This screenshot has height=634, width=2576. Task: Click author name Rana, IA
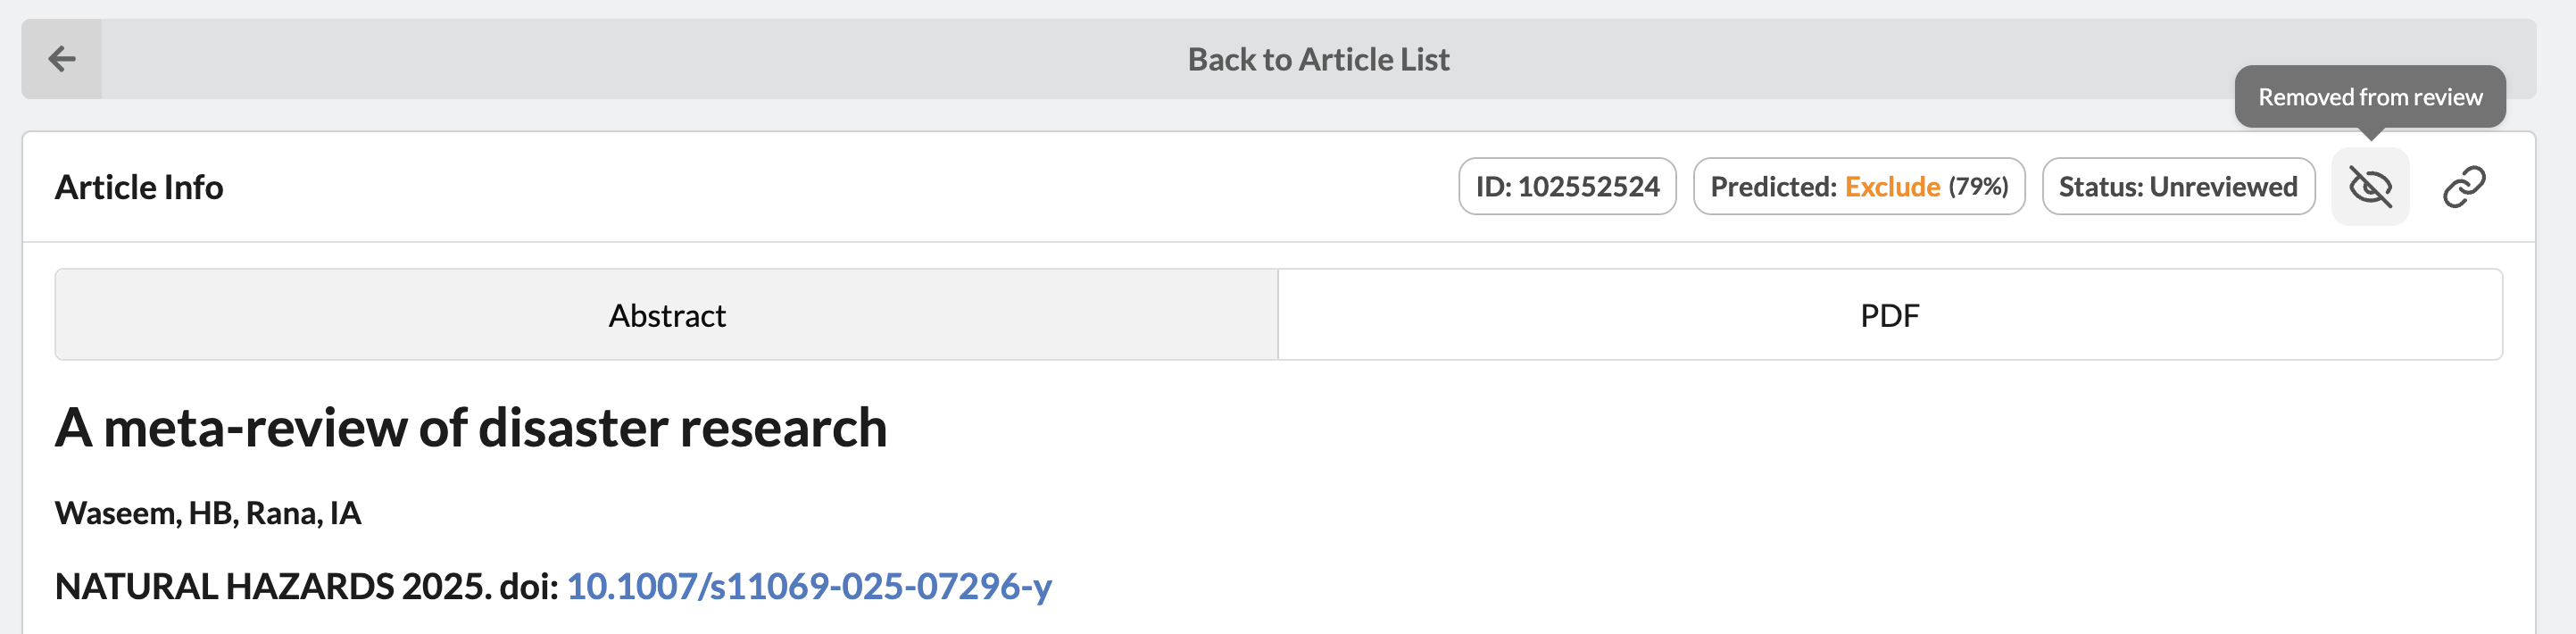(303, 513)
